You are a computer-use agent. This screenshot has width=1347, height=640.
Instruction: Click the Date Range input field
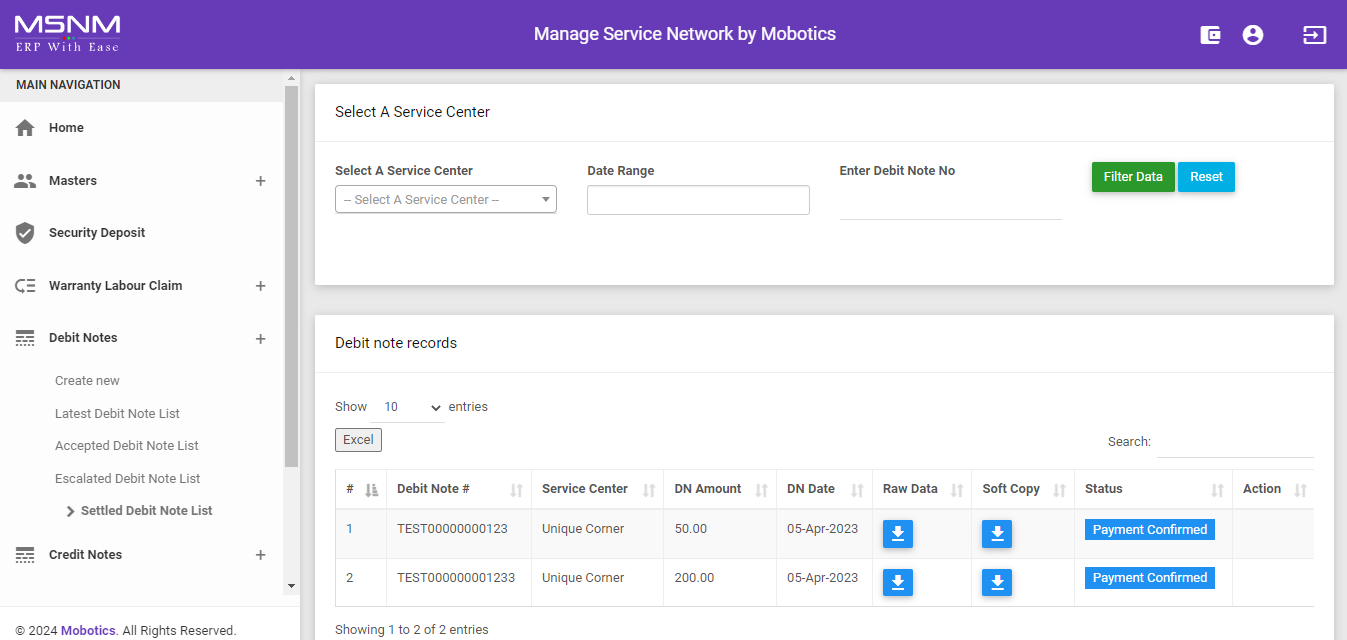697,200
